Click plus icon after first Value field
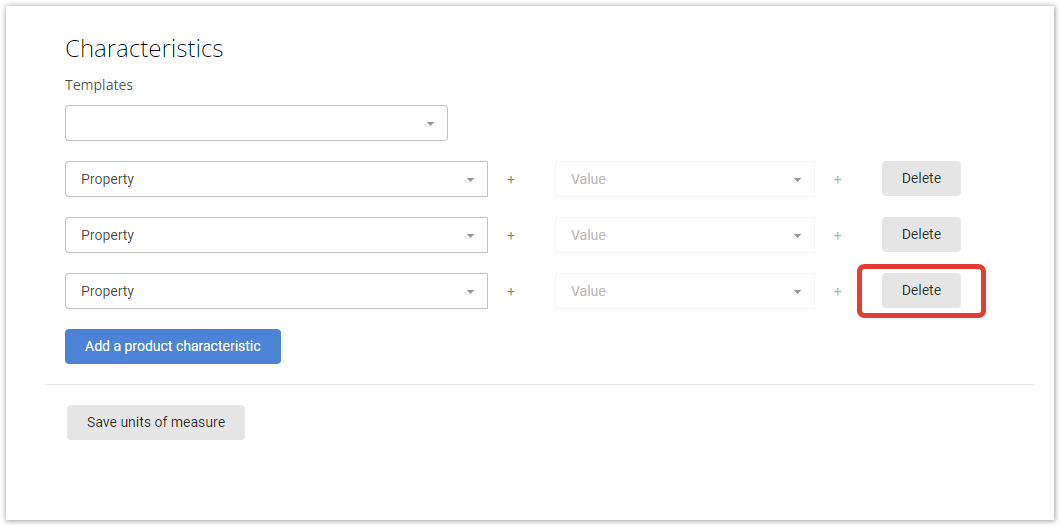This screenshot has height=526, width=1060. (x=838, y=180)
